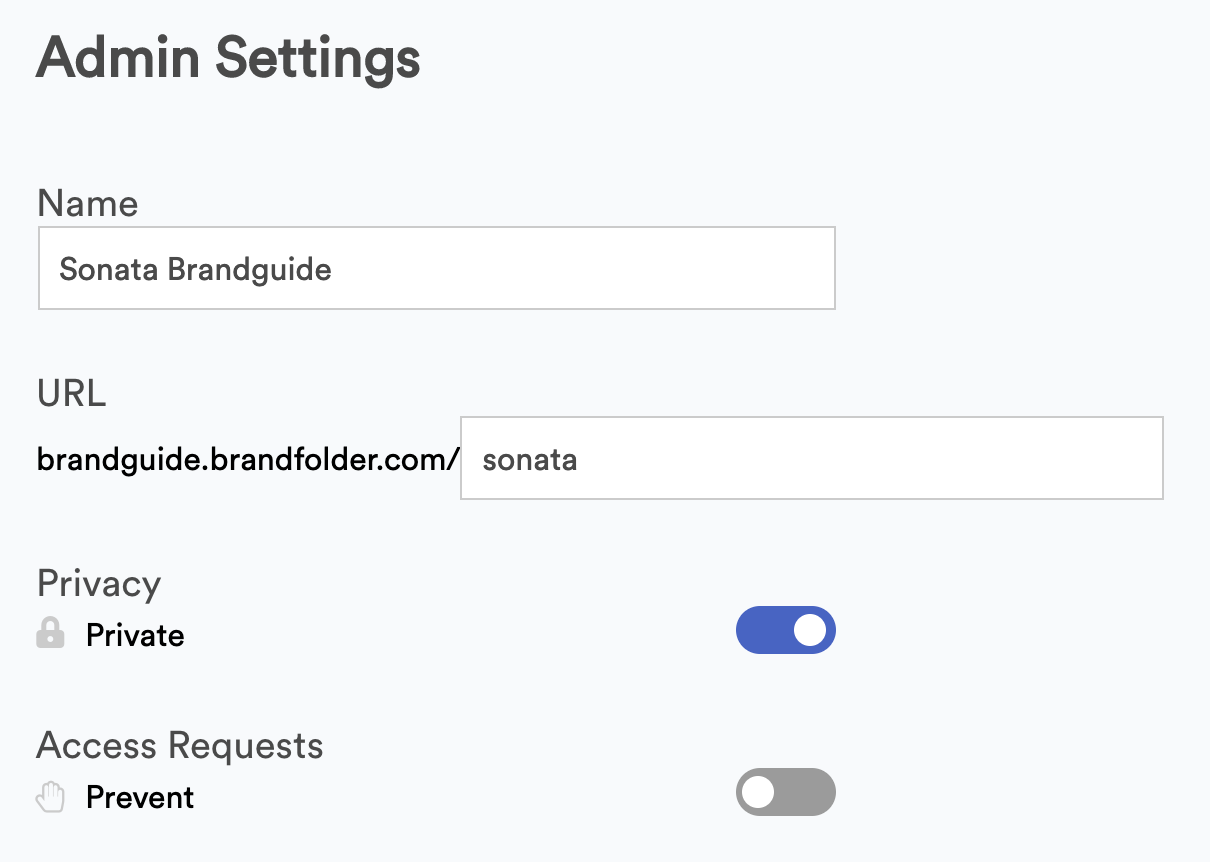Turn off the Private privacy toggle
Viewport: 1210px width, 862px height.
[x=785, y=630]
